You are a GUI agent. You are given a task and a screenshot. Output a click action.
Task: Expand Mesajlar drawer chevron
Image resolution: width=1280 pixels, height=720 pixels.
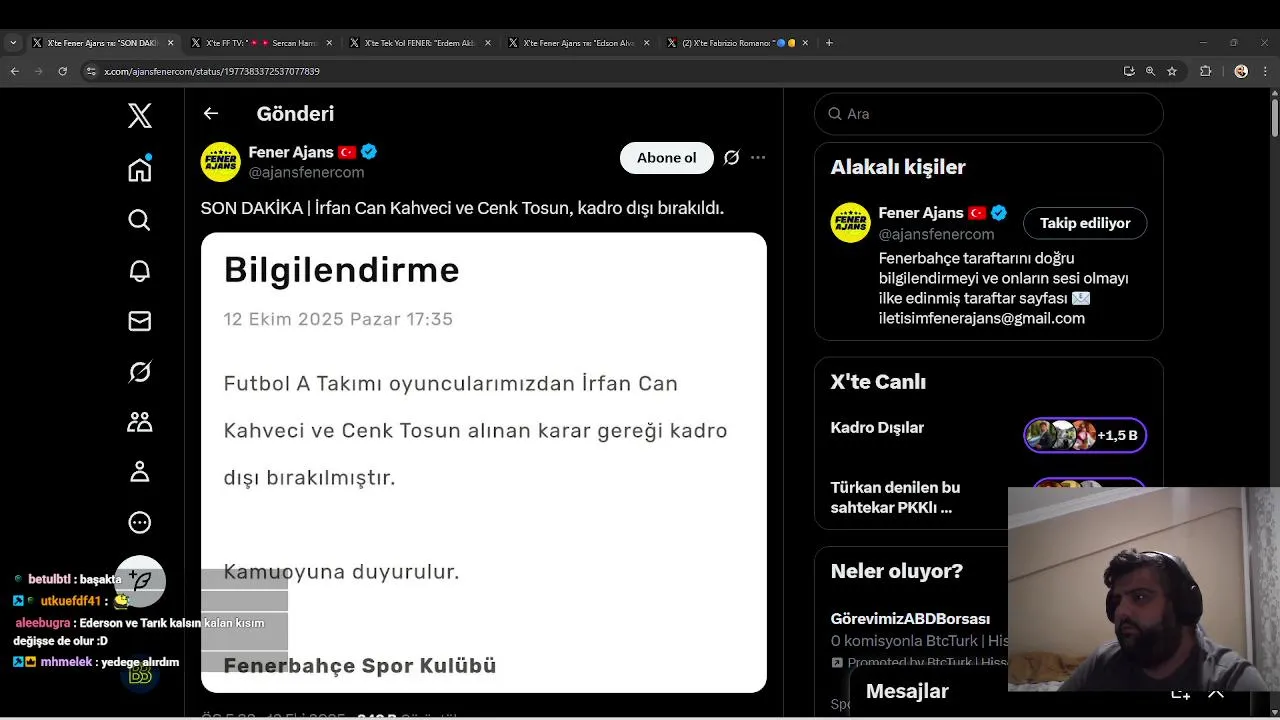pos(1216,692)
